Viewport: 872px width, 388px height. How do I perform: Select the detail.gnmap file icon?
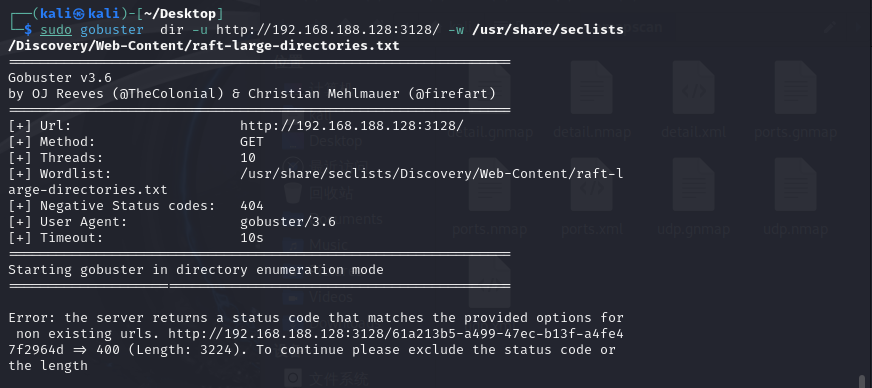tap(489, 88)
